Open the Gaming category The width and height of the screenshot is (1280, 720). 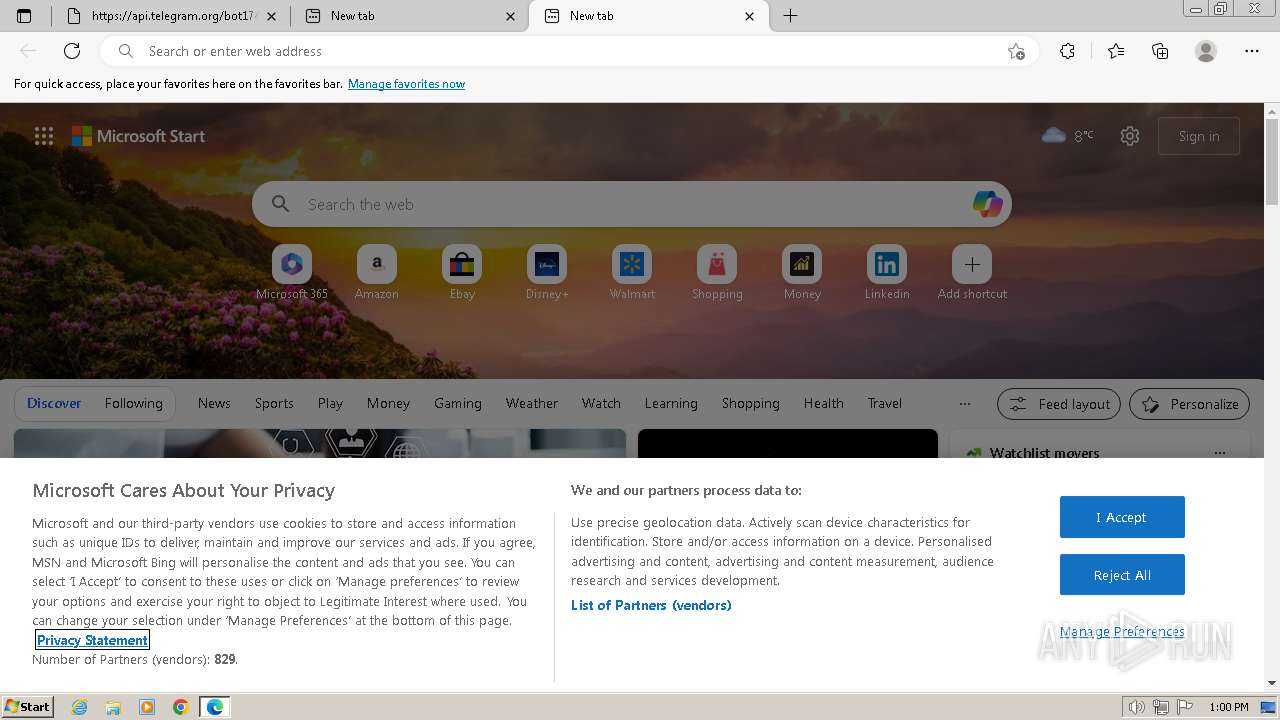click(458, 403)
